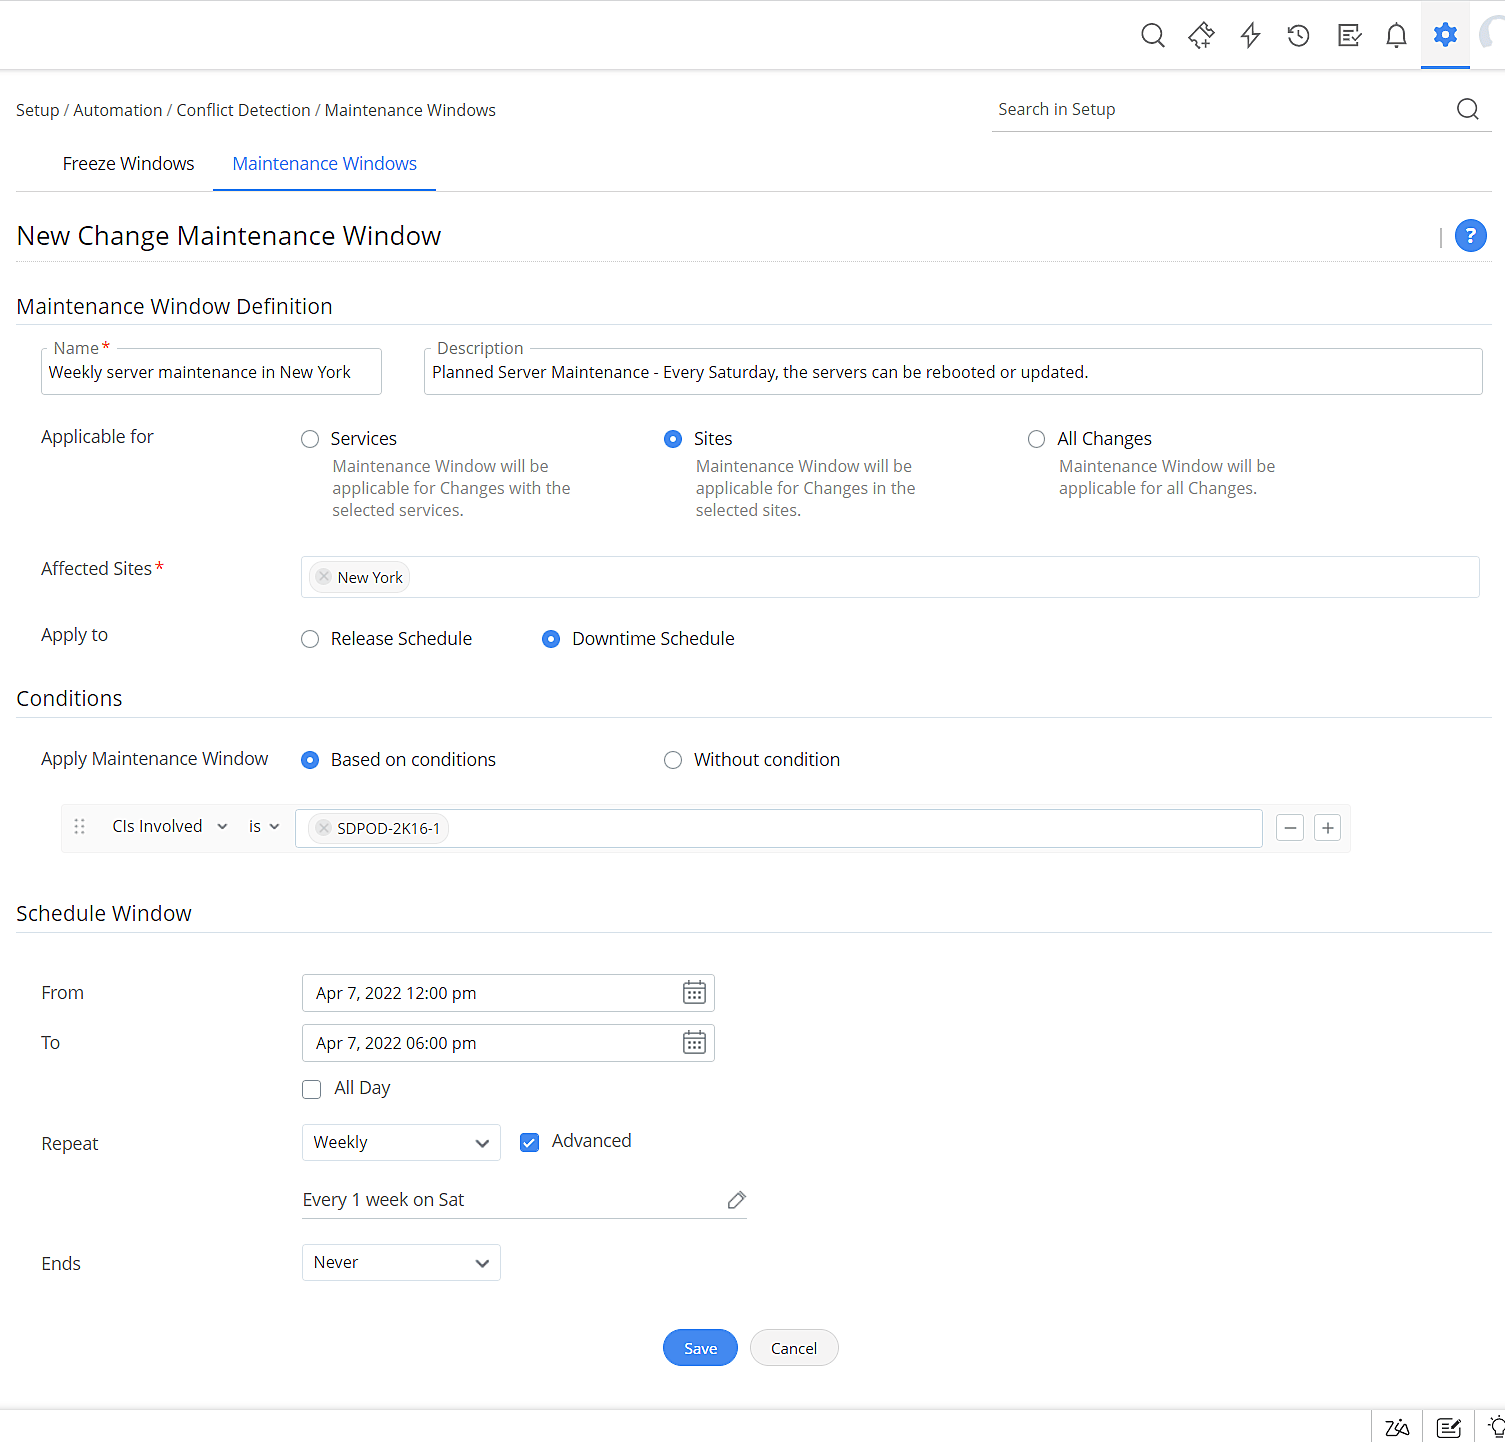This screenshot has width=1505, height=1442.
Task: Open the CIs Involved criteria dropdown
Action: coord(169,827)
